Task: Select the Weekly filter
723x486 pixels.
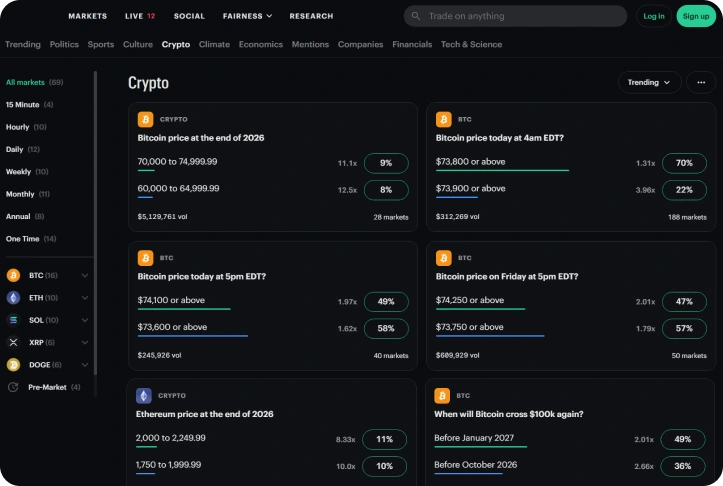Action: 27,172
